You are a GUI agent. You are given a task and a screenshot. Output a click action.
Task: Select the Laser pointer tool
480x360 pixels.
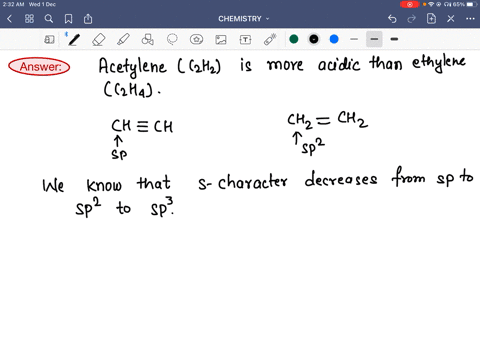[x=270, y=39]
